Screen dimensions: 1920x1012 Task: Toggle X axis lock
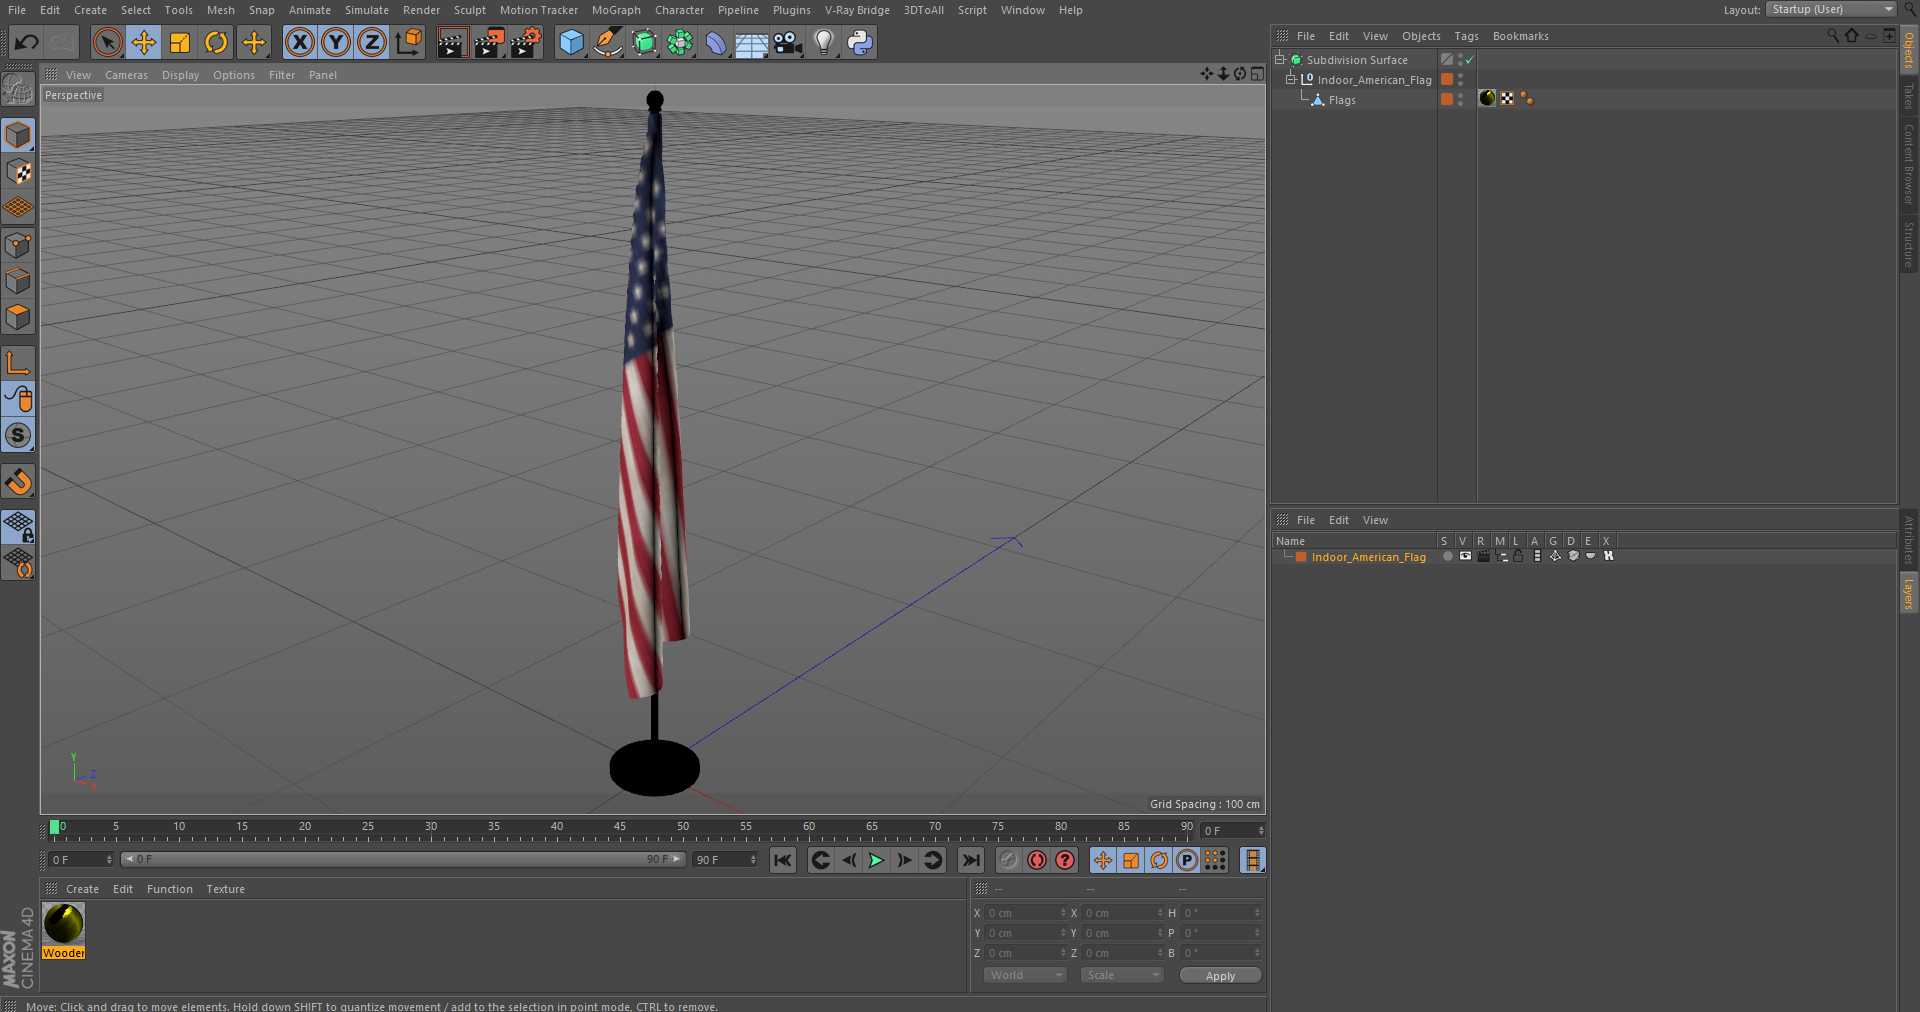[x=299, y=42]
